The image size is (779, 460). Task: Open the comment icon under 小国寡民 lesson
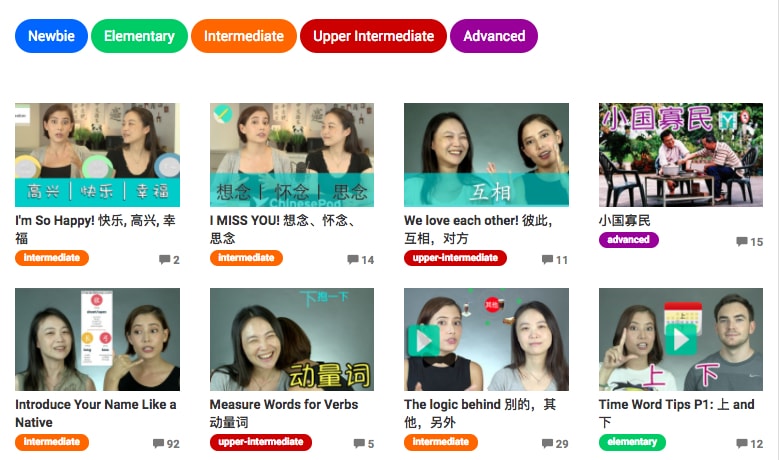(x=742, y=241)
